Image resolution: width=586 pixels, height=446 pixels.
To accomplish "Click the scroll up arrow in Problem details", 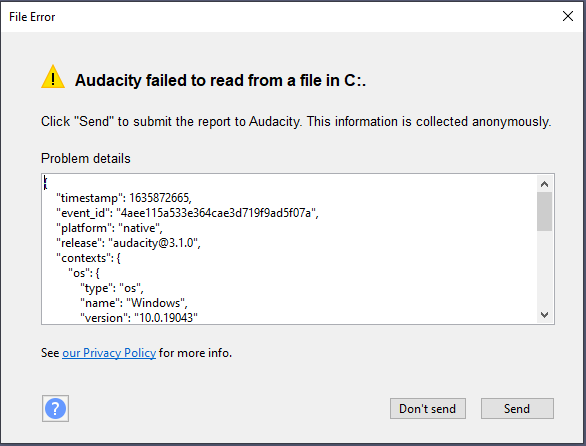I will point(544,184).
